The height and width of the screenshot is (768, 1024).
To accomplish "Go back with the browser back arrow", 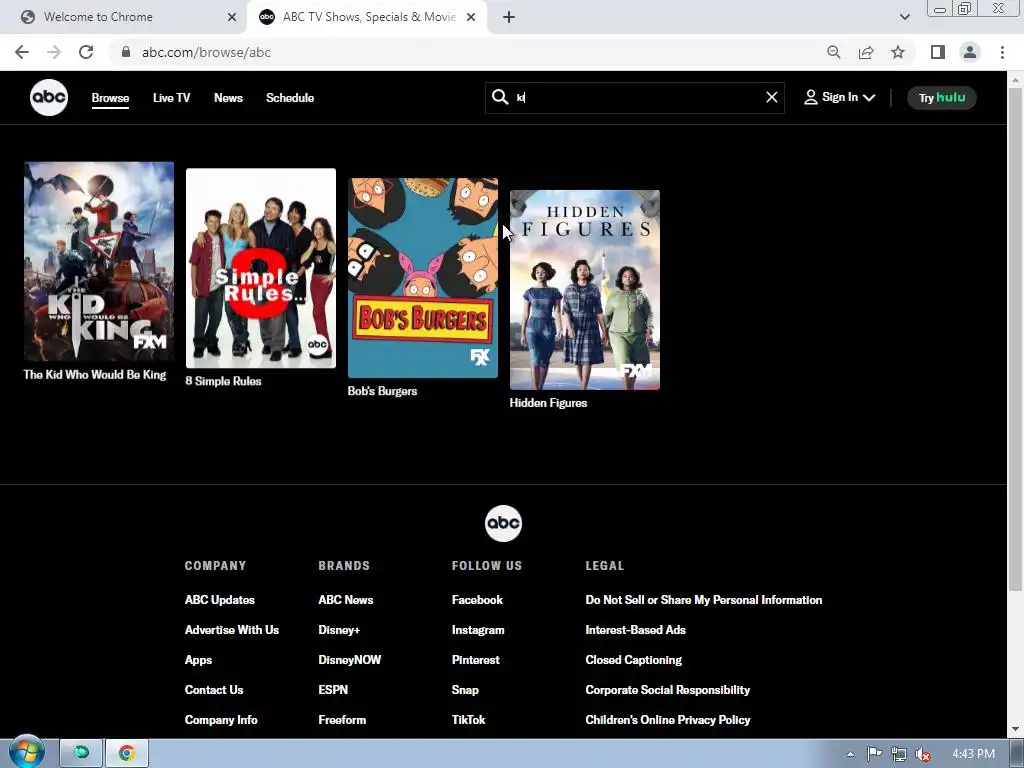I will [22, 52].
